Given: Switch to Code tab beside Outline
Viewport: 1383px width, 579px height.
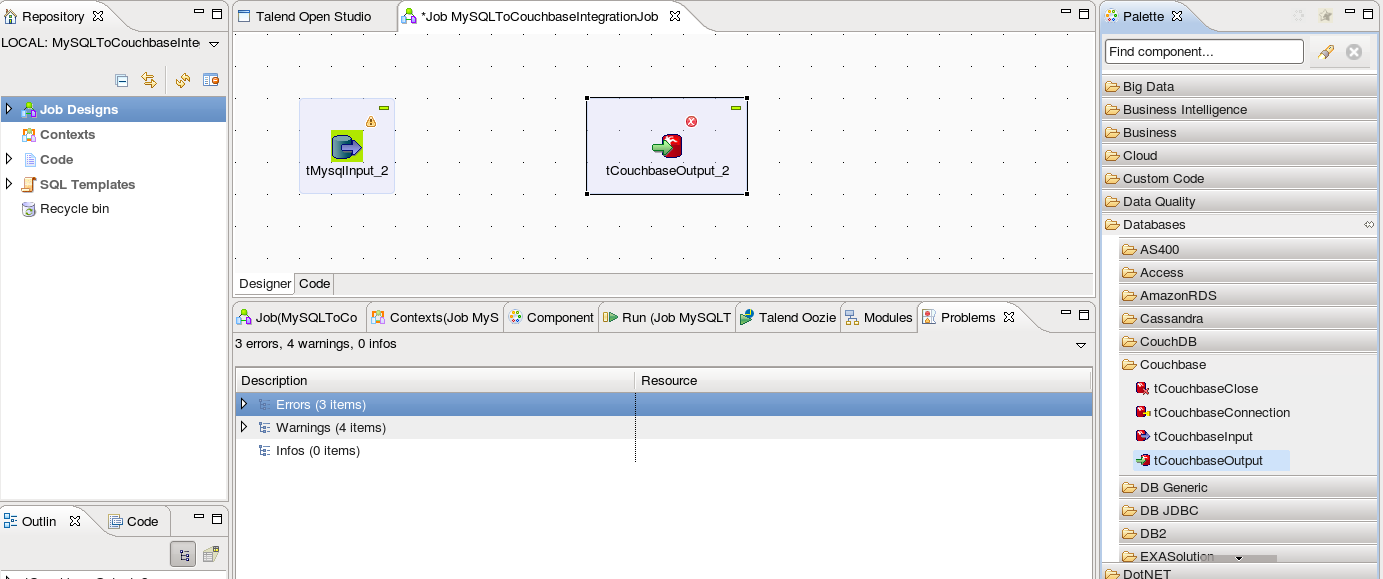Looking at the screenshot, I should [x=133, y=521].
